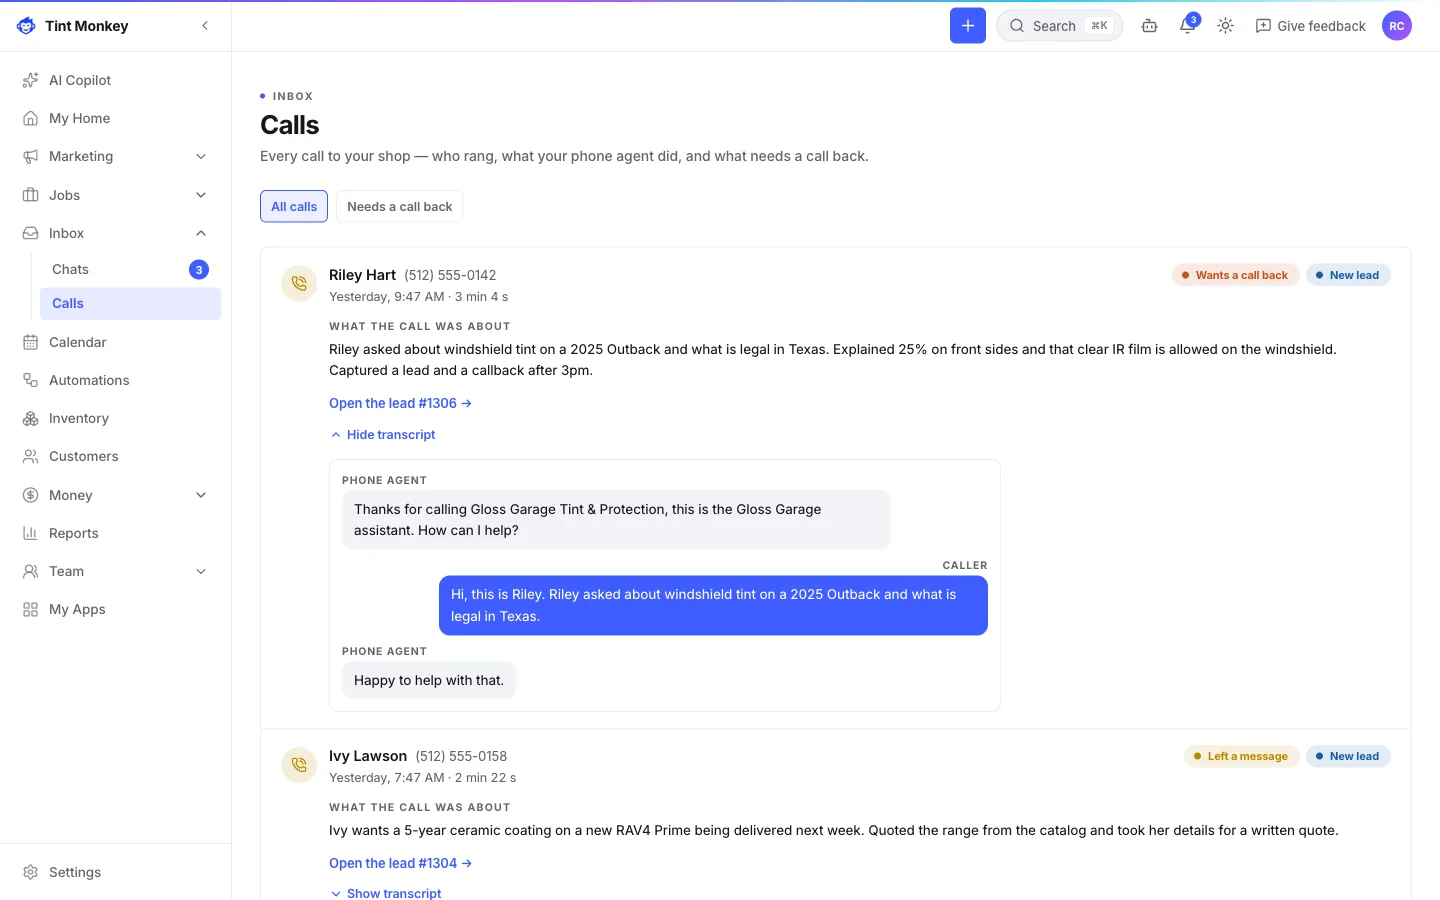1440x900 pixels.
Task: Collapse the Inbox menu chevron
Action: click(201, 233)
